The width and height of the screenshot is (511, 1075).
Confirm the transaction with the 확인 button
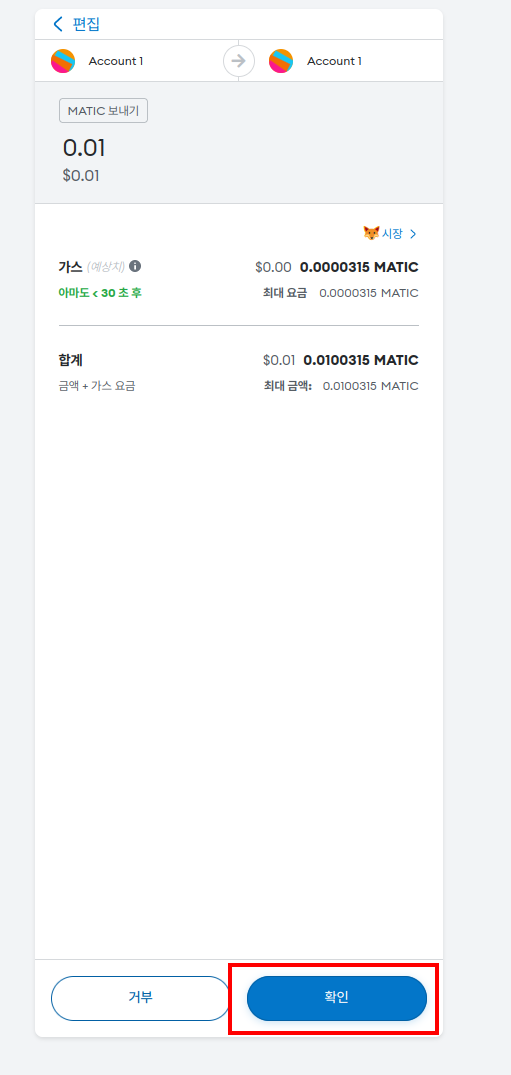click(x=337, y=998)
